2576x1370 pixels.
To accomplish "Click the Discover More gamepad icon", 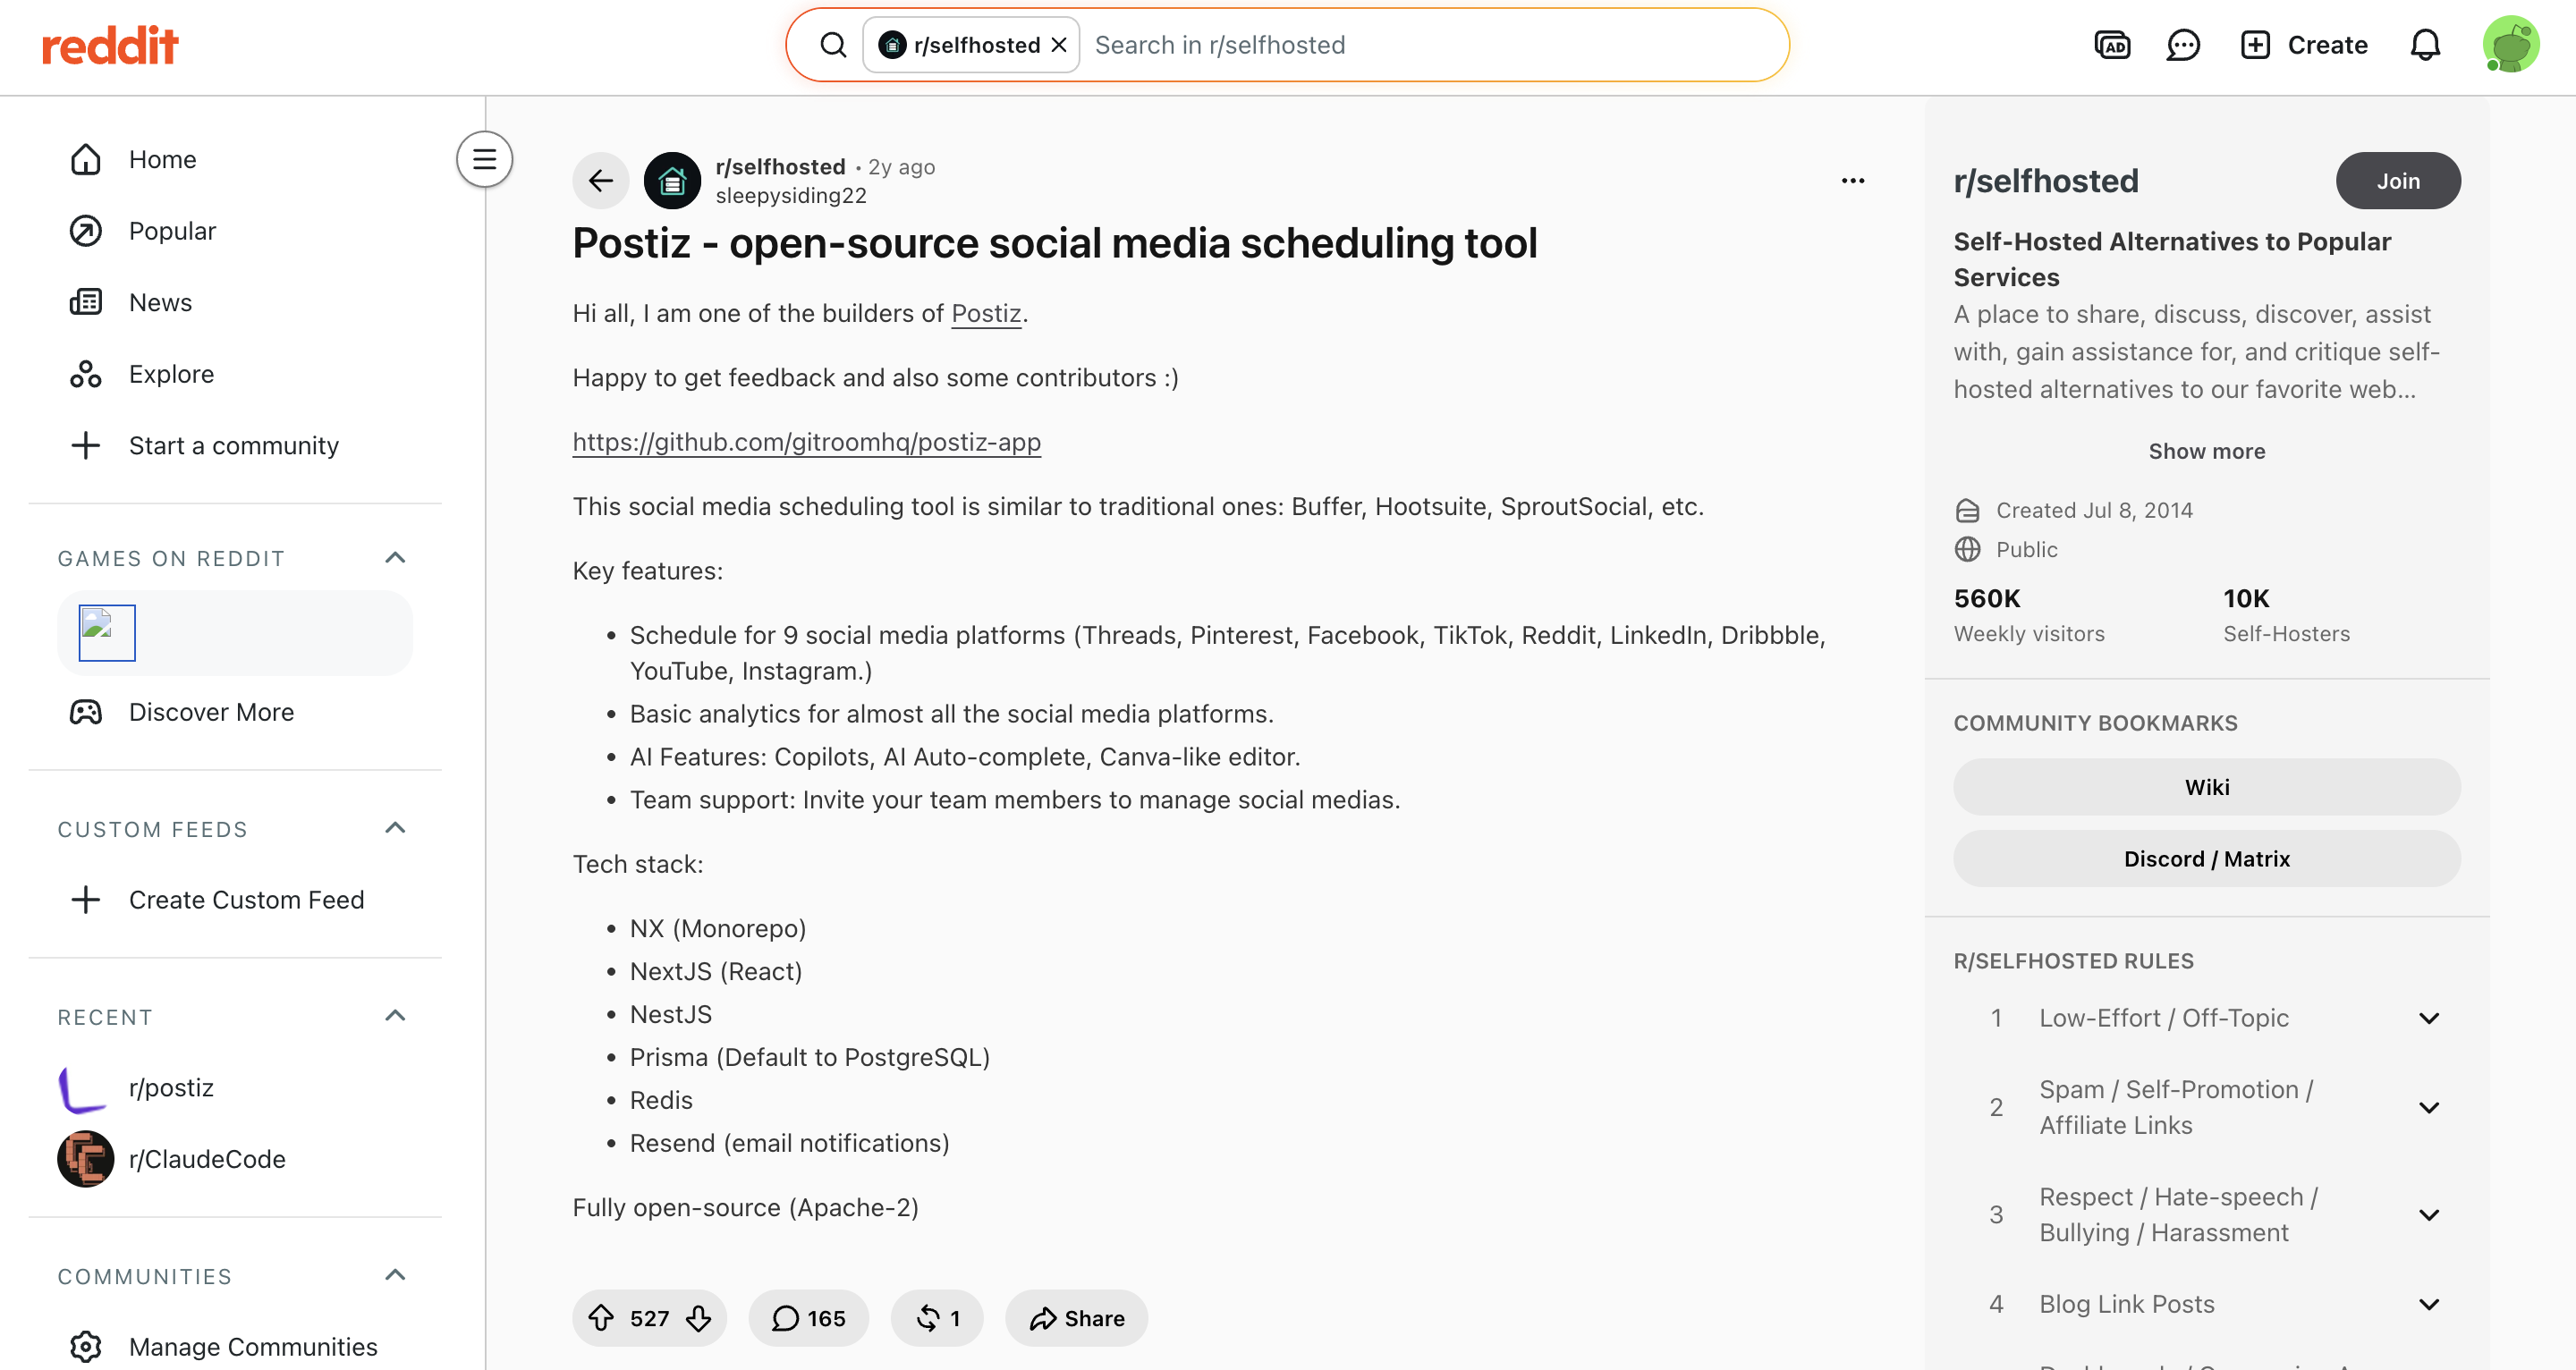I will pos(86,712).
